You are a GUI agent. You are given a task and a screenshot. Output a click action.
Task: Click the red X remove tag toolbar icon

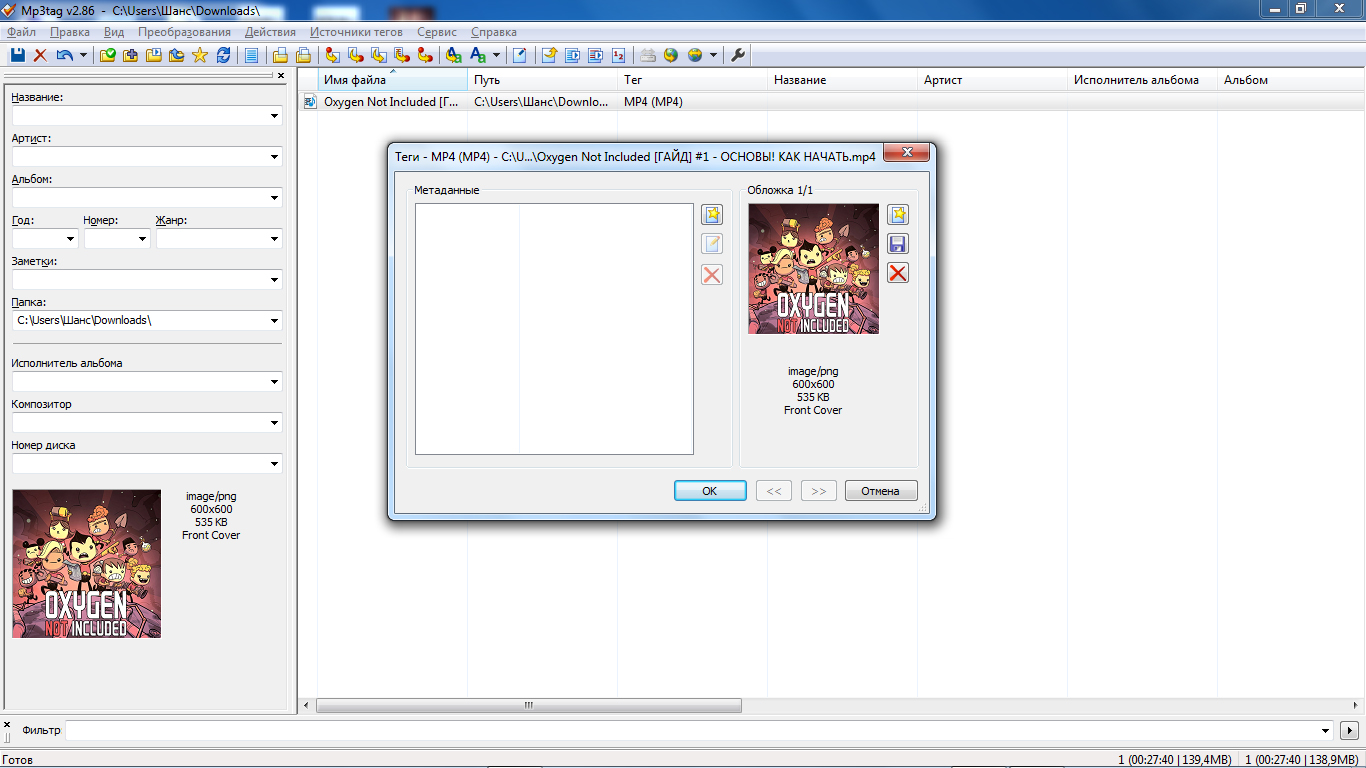point(41,55)
